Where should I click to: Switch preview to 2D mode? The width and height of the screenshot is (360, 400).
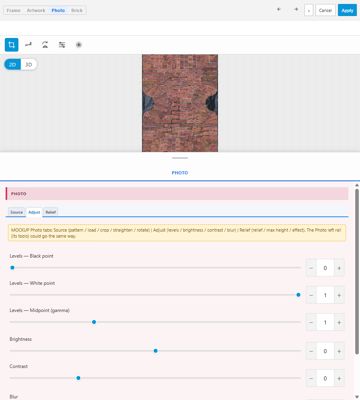tap(13, 64)
